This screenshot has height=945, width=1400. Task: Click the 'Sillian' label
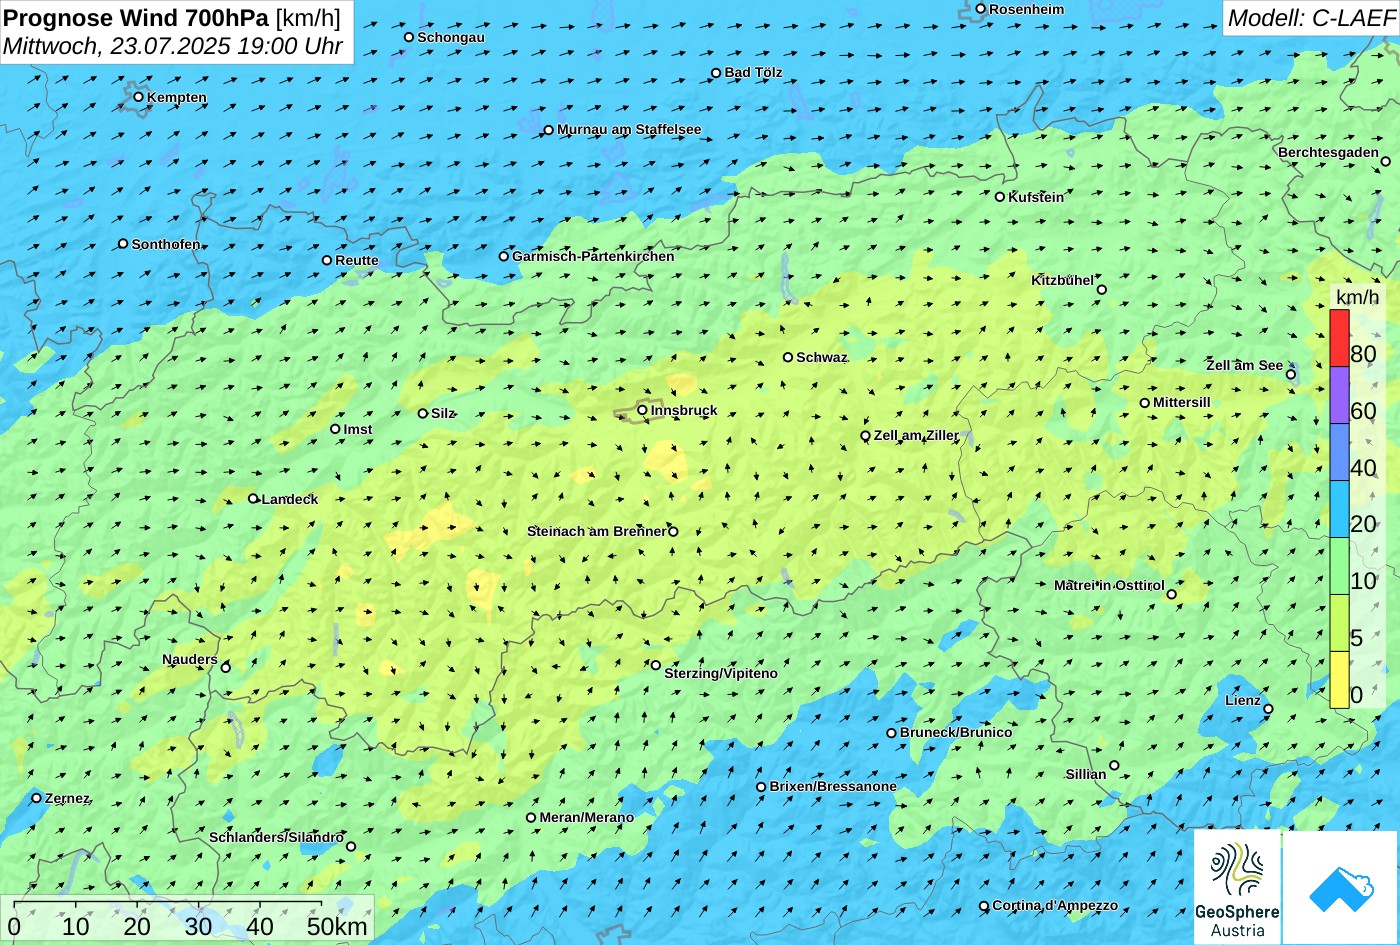[x=1086, y=774]
